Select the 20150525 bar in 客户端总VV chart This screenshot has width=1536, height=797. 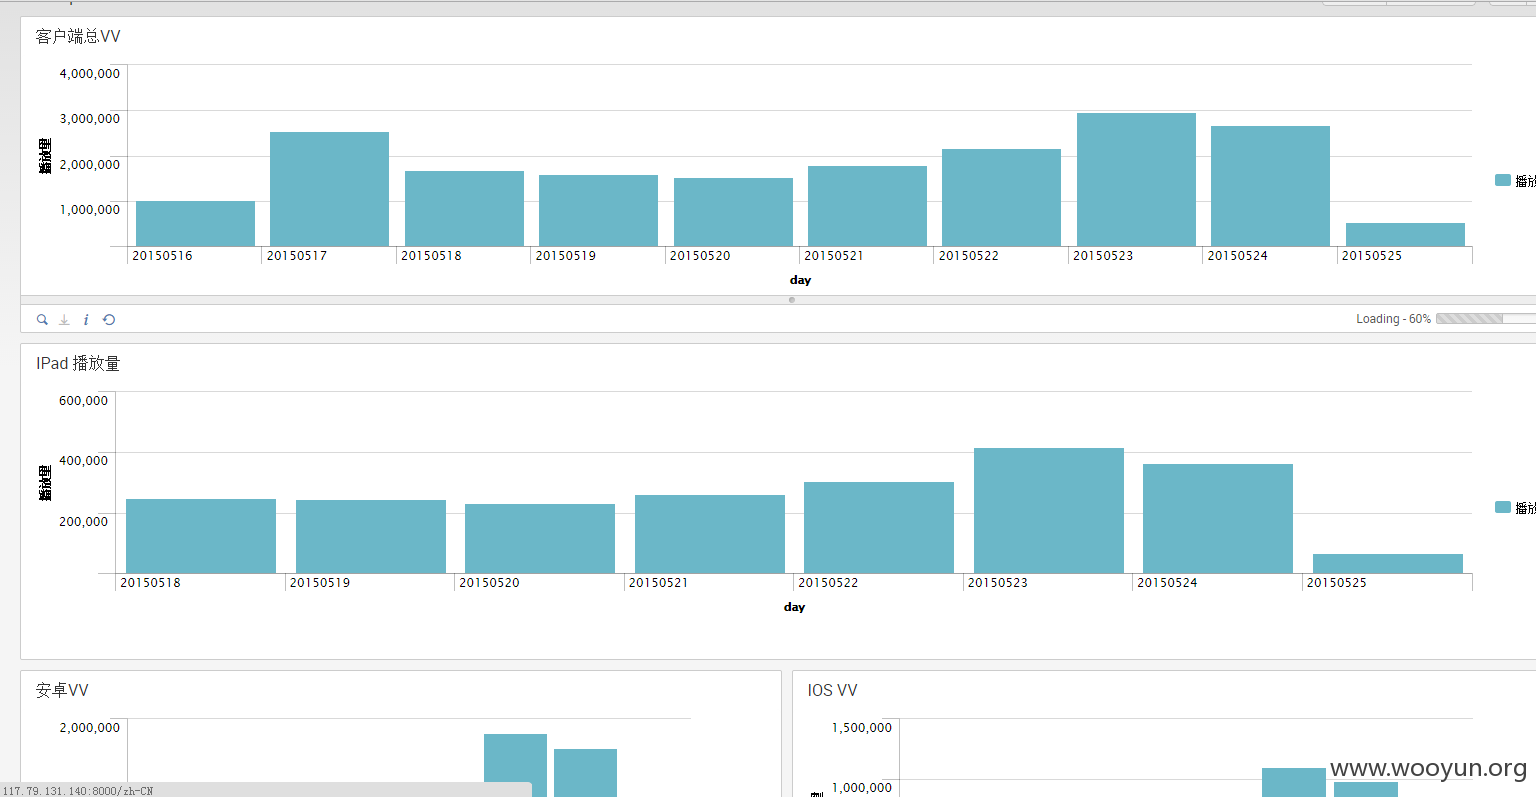[x=1405, y=234]
